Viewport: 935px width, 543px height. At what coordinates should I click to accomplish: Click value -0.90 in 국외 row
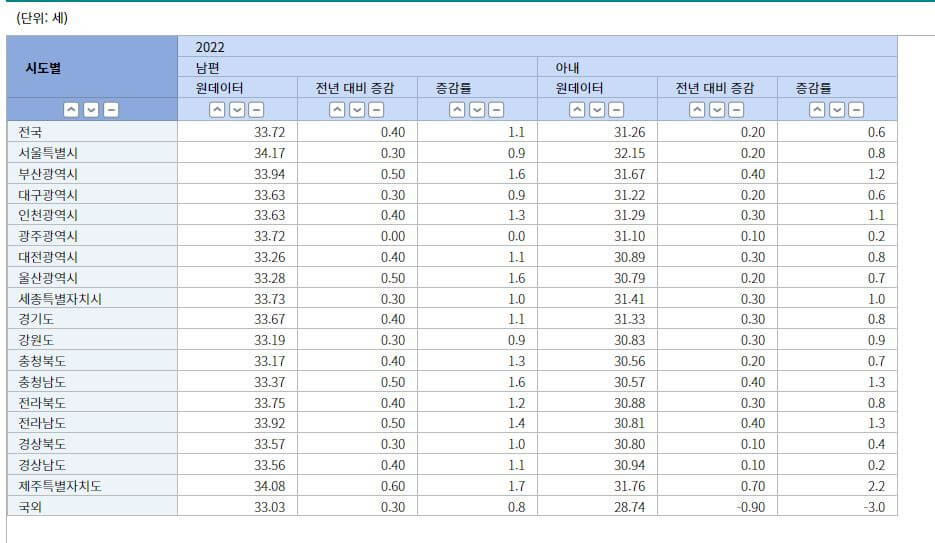pos(751,507)
